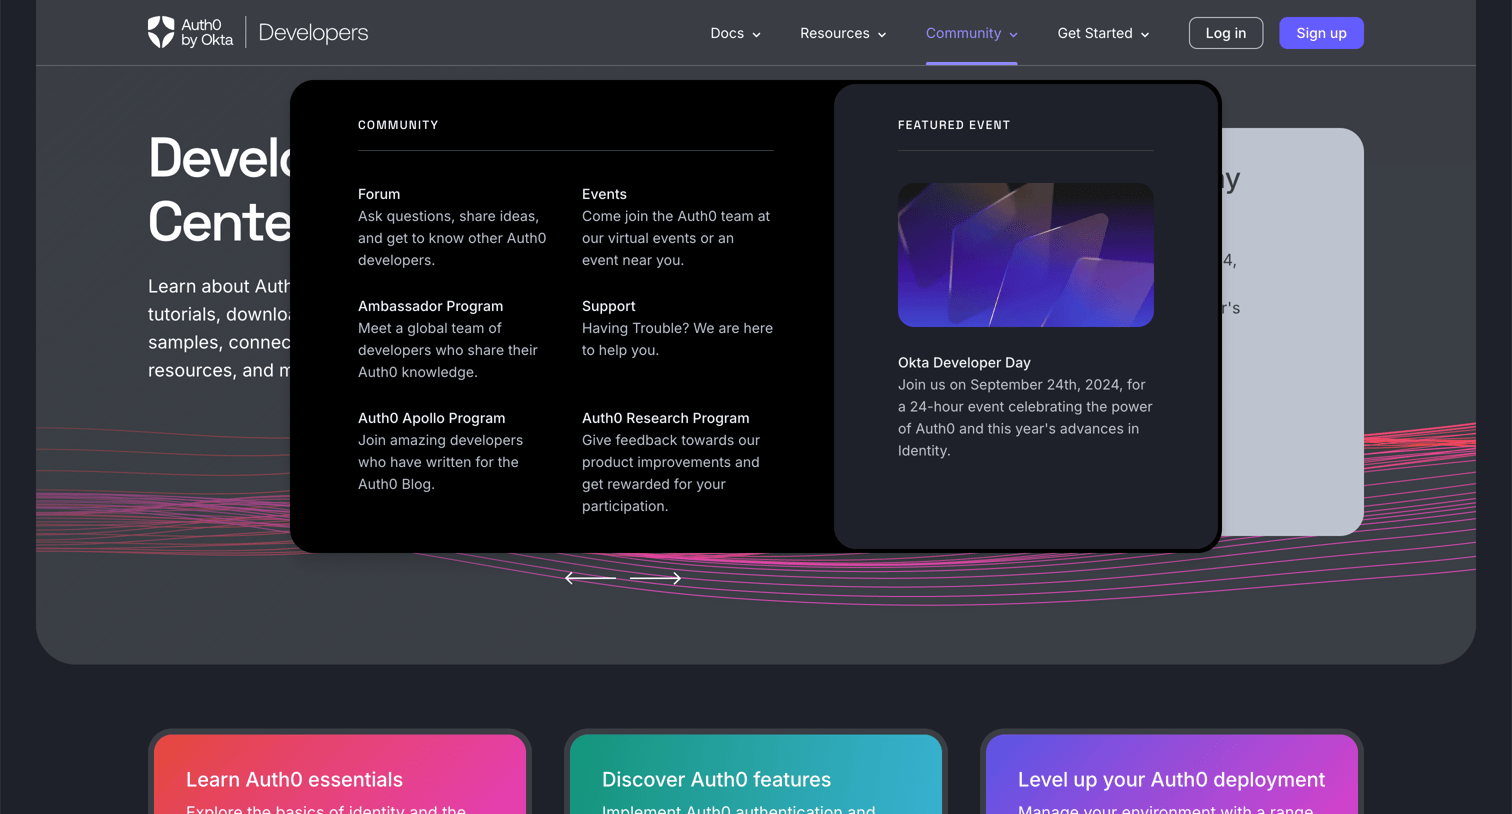Select the Community navigation item
Viewport: 1512px width, 814px height.
pyautogui.click(x=971, y=33)
